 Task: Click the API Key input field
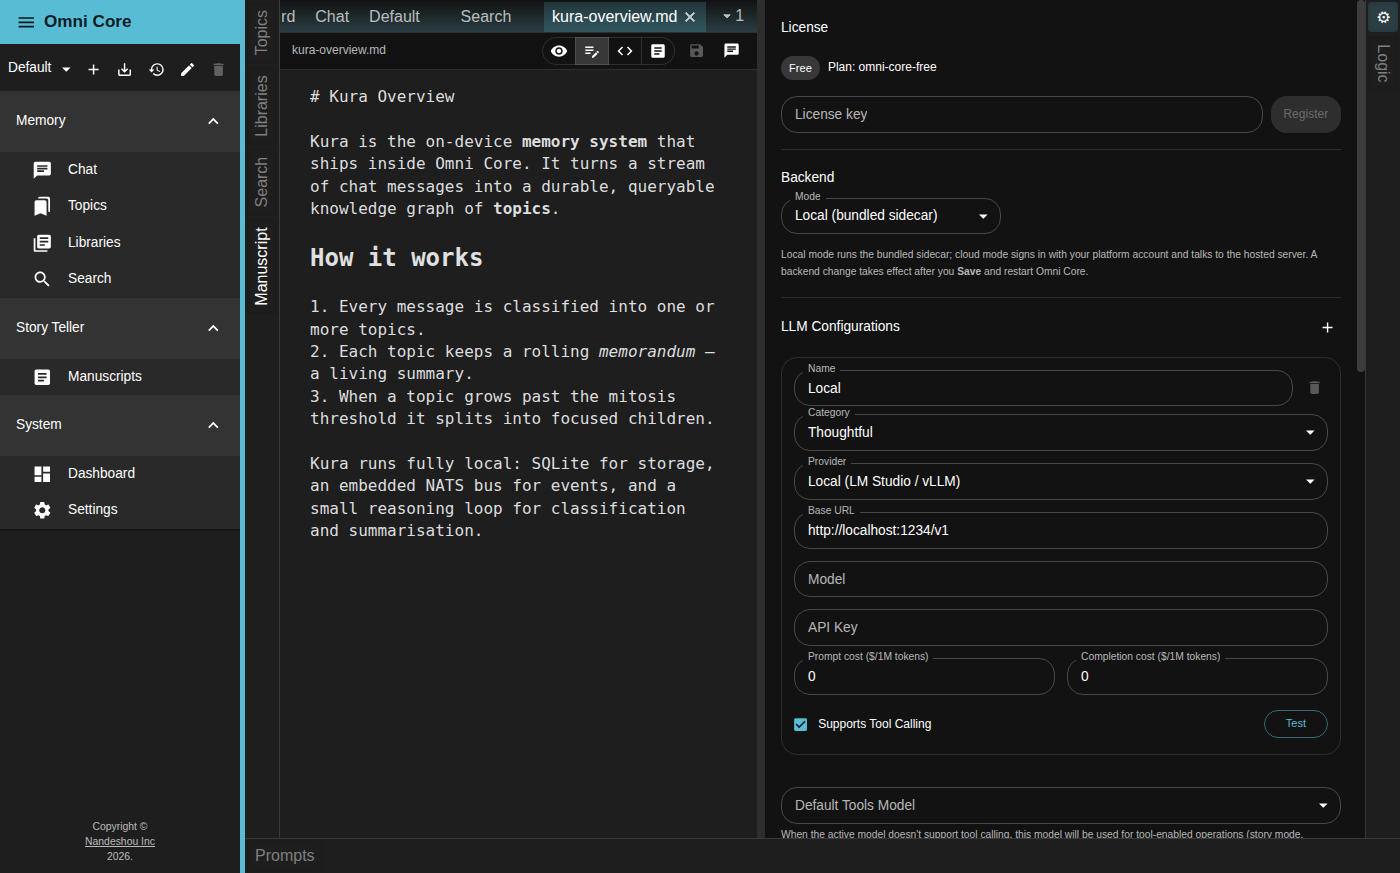pos(1061,628)
